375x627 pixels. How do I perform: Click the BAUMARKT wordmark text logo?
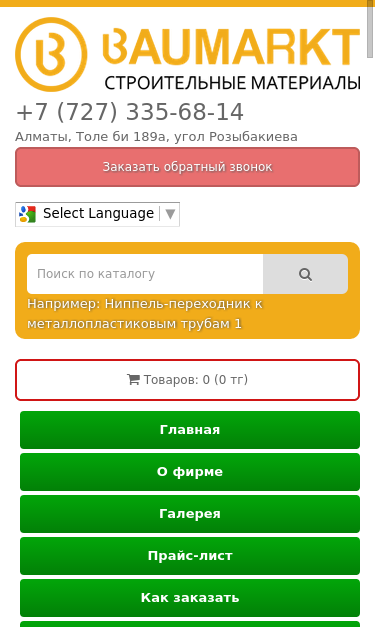coord(231,46)
